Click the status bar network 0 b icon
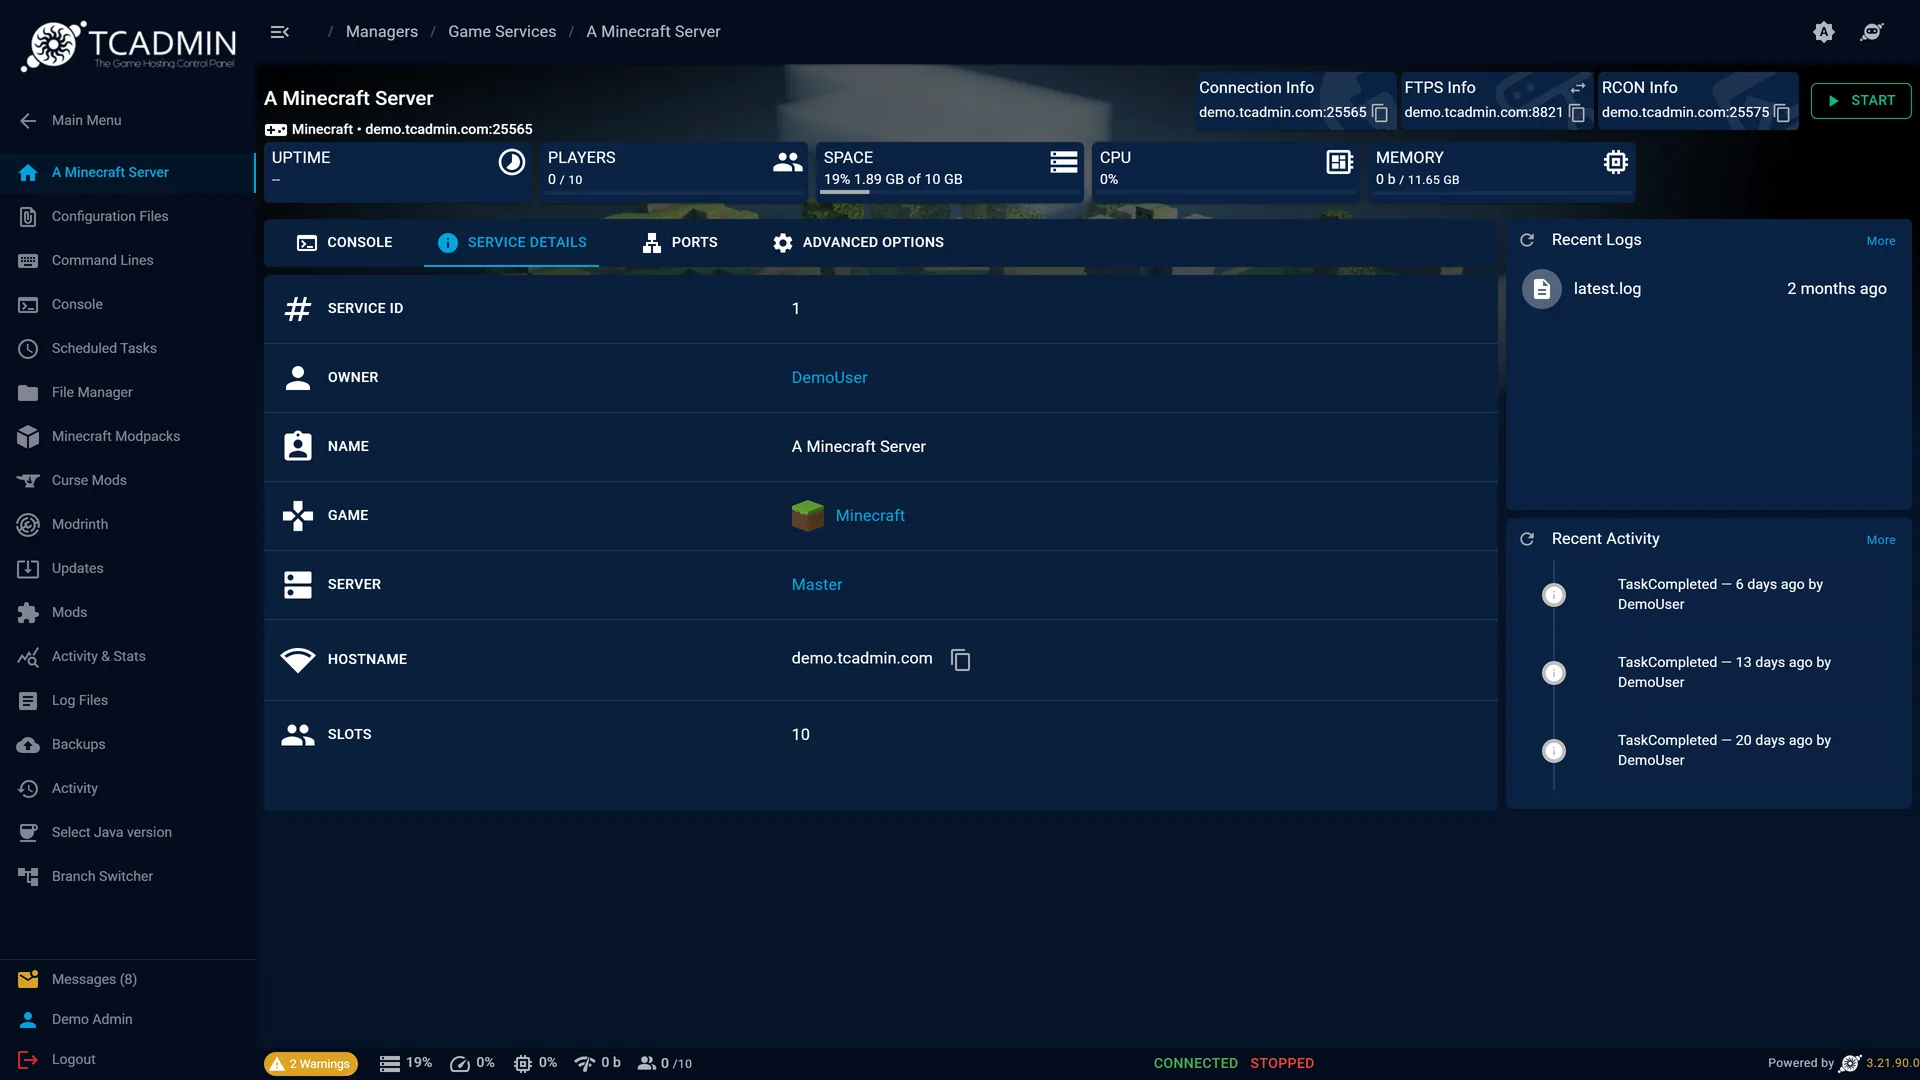Screen dimensions: 1920x1080 click(x=584, y=1064)
